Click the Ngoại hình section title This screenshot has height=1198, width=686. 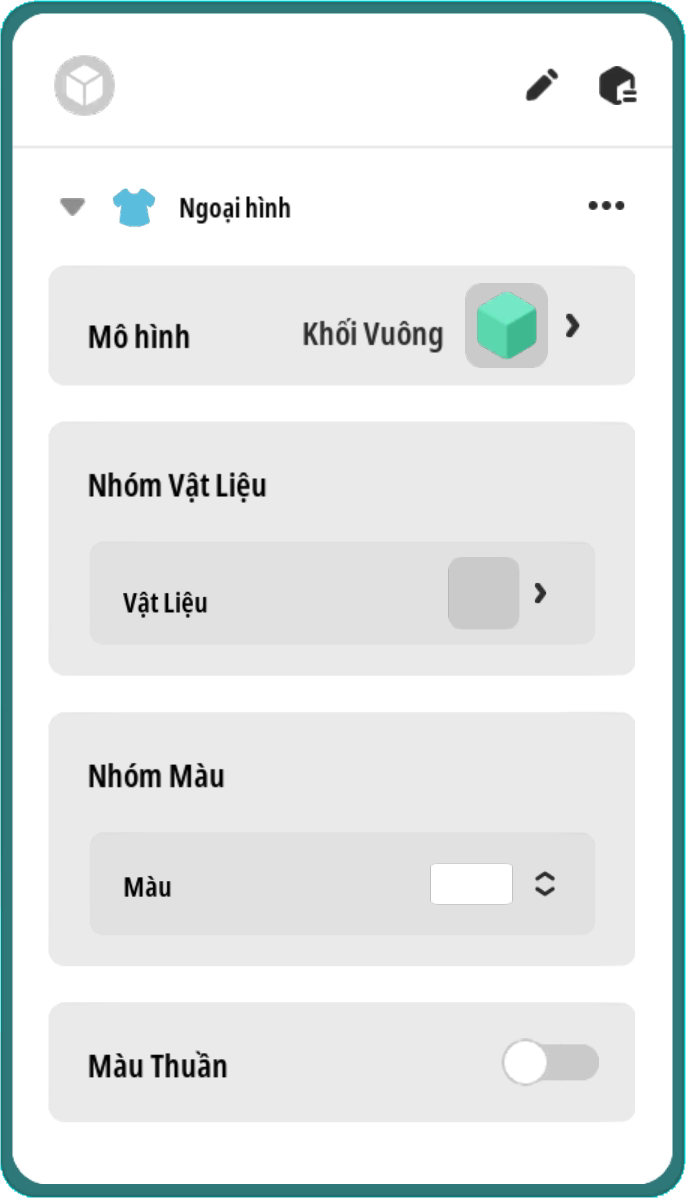click(235, 208)
